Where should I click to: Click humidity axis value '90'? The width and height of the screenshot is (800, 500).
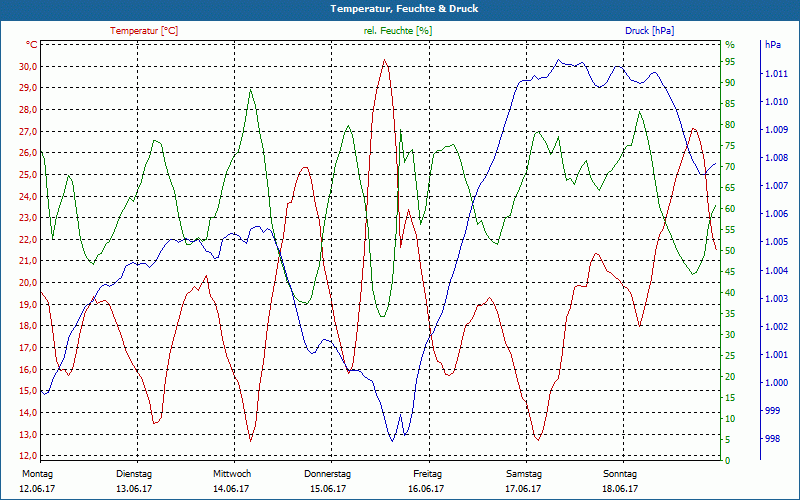pos(730,83)
